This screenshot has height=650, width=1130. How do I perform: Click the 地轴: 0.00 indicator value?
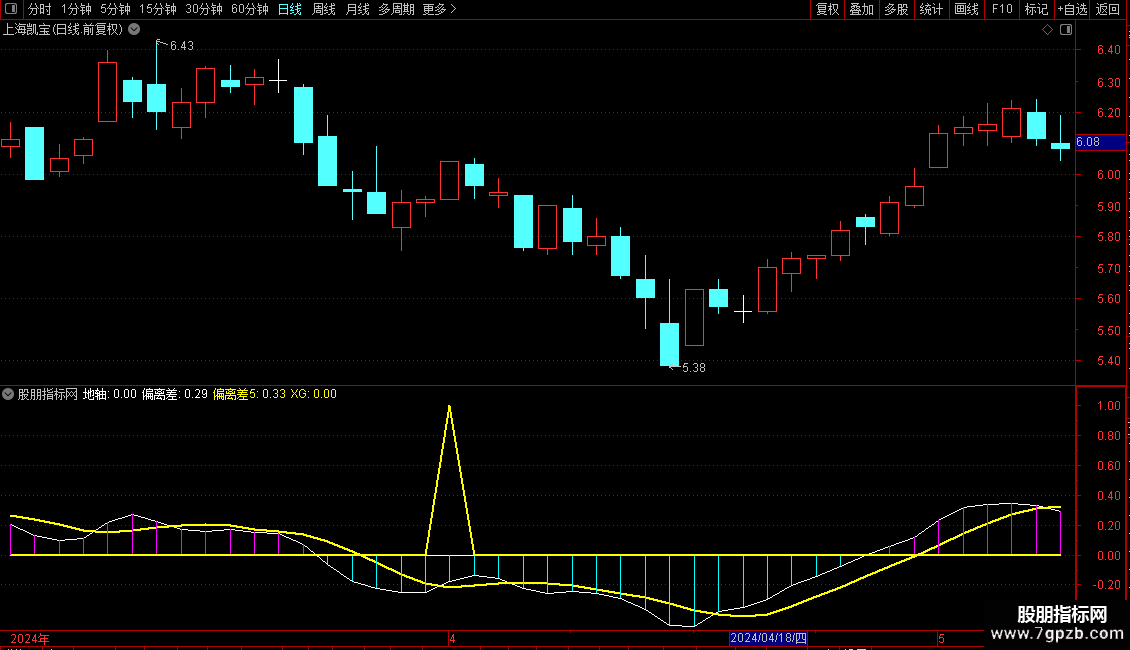point(110,394)
